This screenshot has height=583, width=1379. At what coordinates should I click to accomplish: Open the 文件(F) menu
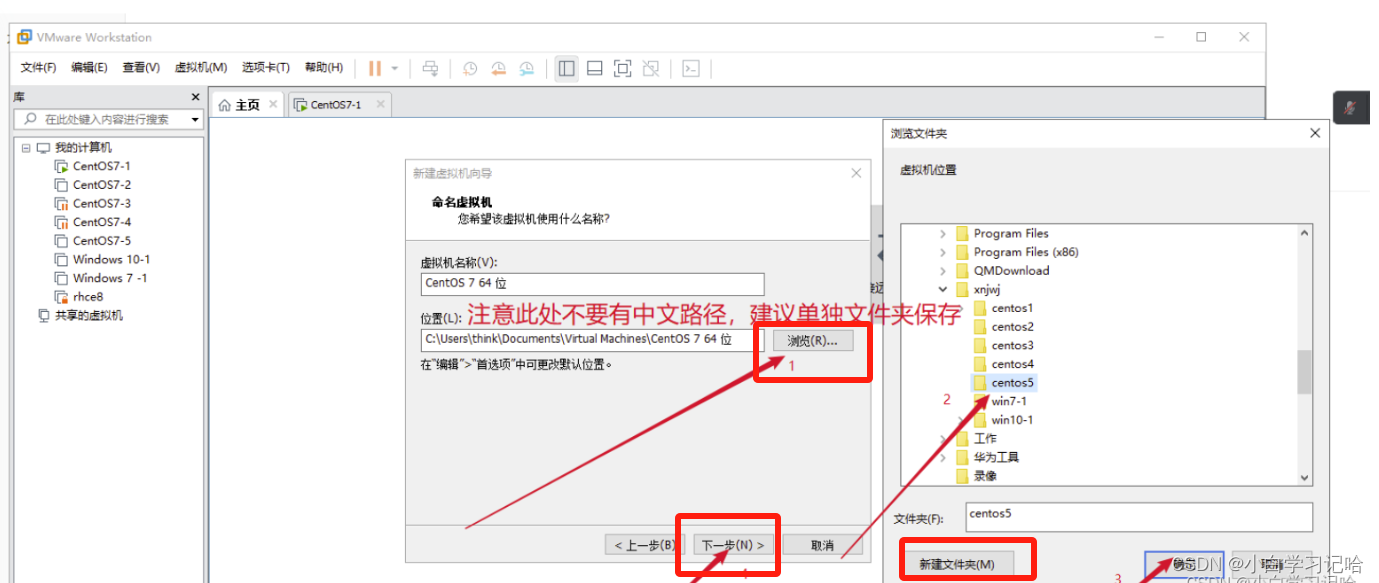tap(38, 68)
